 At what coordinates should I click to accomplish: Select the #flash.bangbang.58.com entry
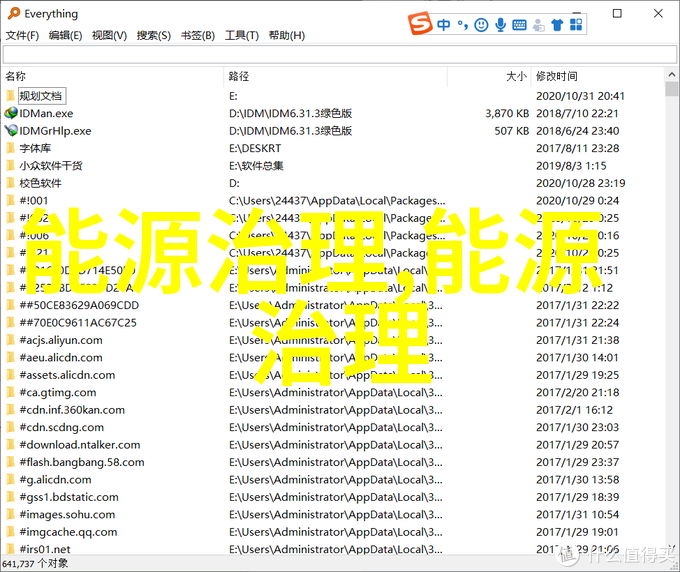(82, 462)
